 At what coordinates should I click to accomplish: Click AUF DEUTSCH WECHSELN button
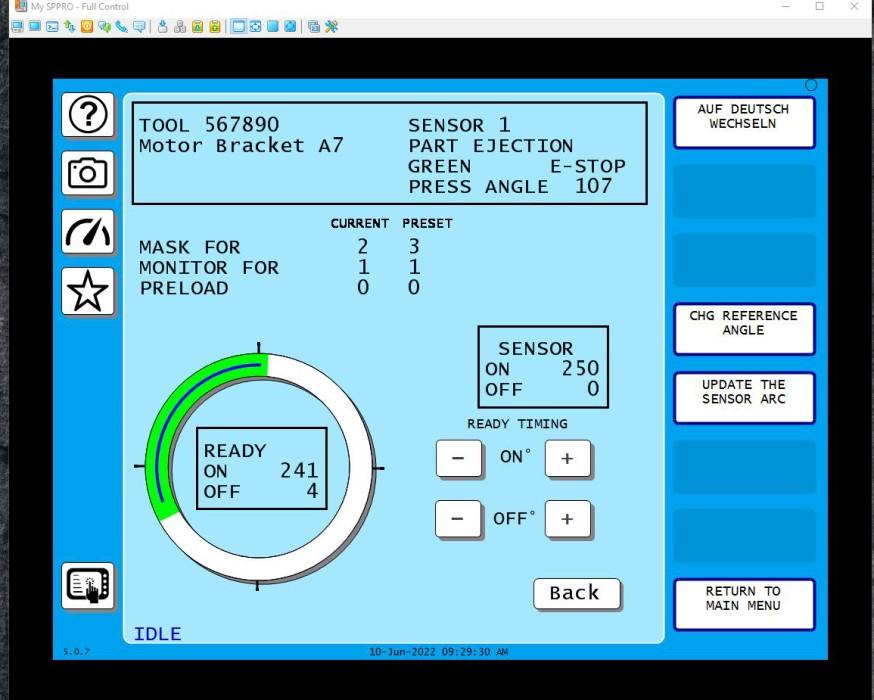coord(744,123)
